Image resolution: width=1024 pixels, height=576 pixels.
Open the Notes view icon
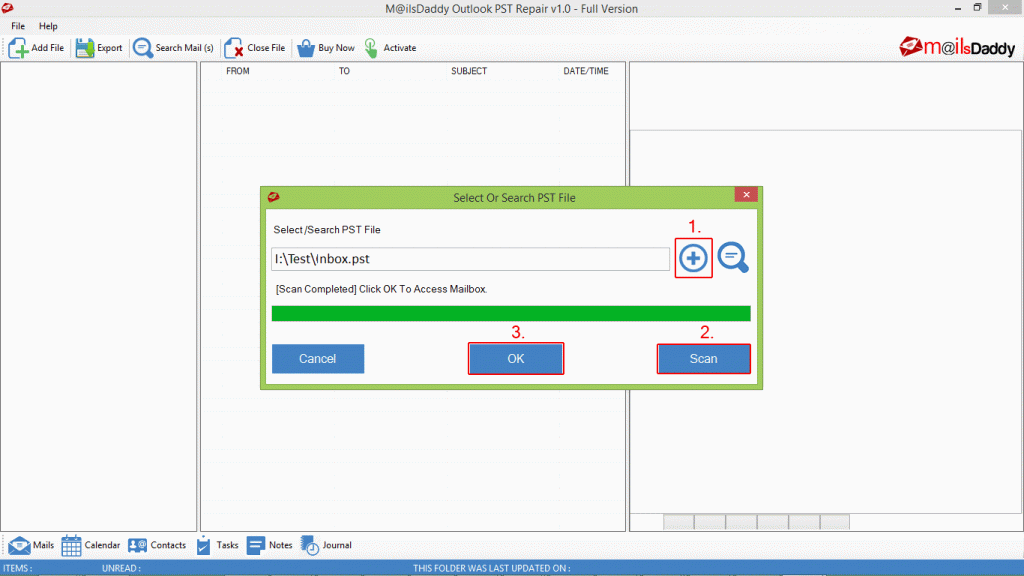pos(255,545)
